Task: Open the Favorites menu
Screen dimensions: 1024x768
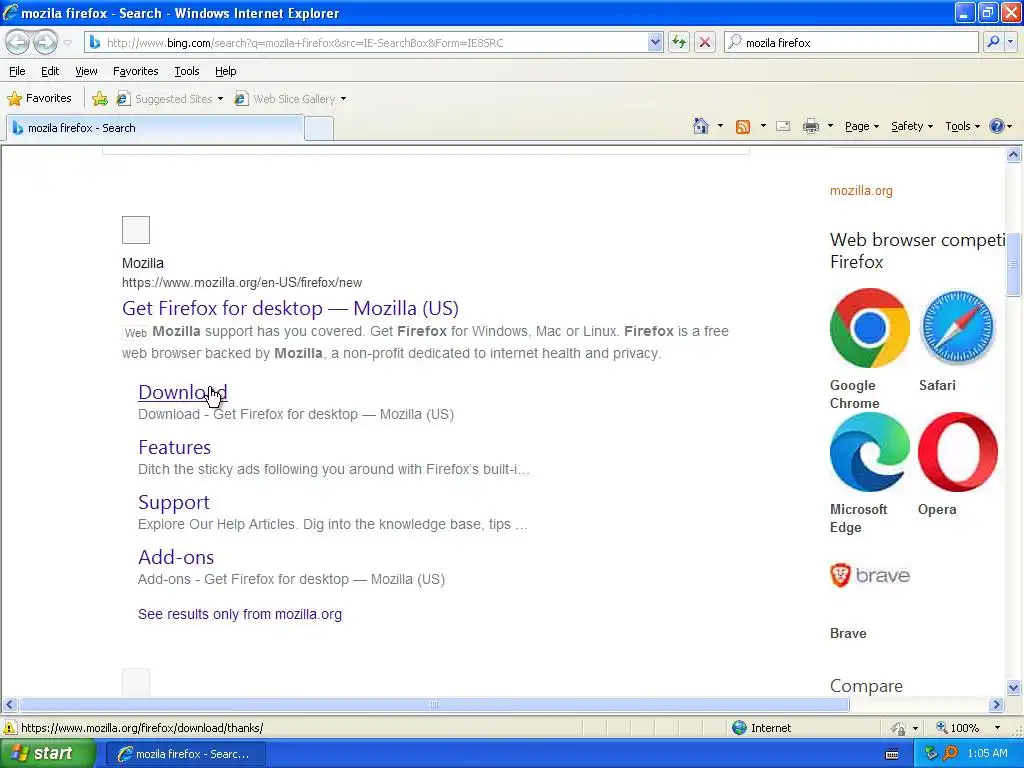Action: [x=135, y=71]
